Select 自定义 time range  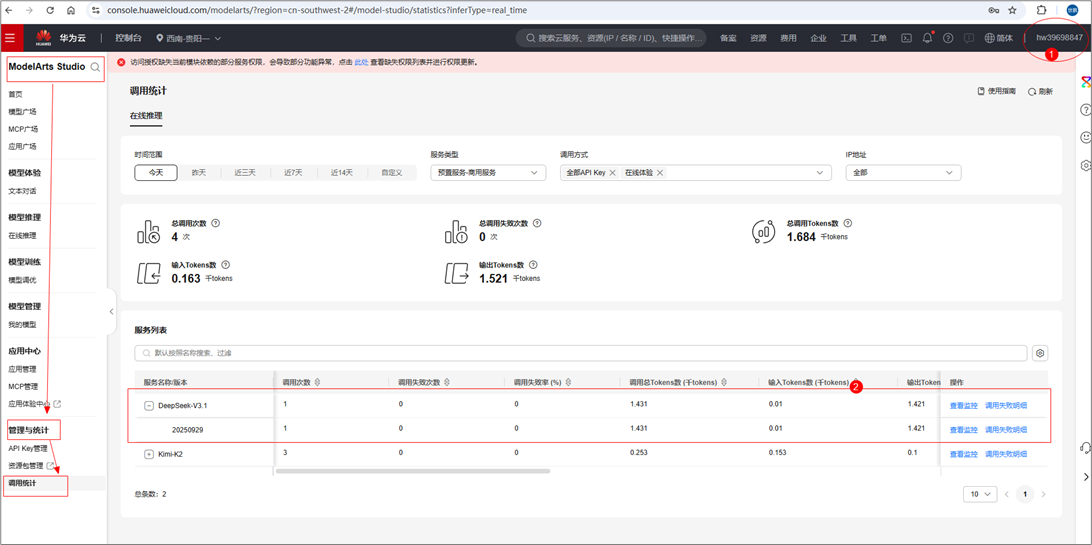pyautogui.click(x=391, y=173)
